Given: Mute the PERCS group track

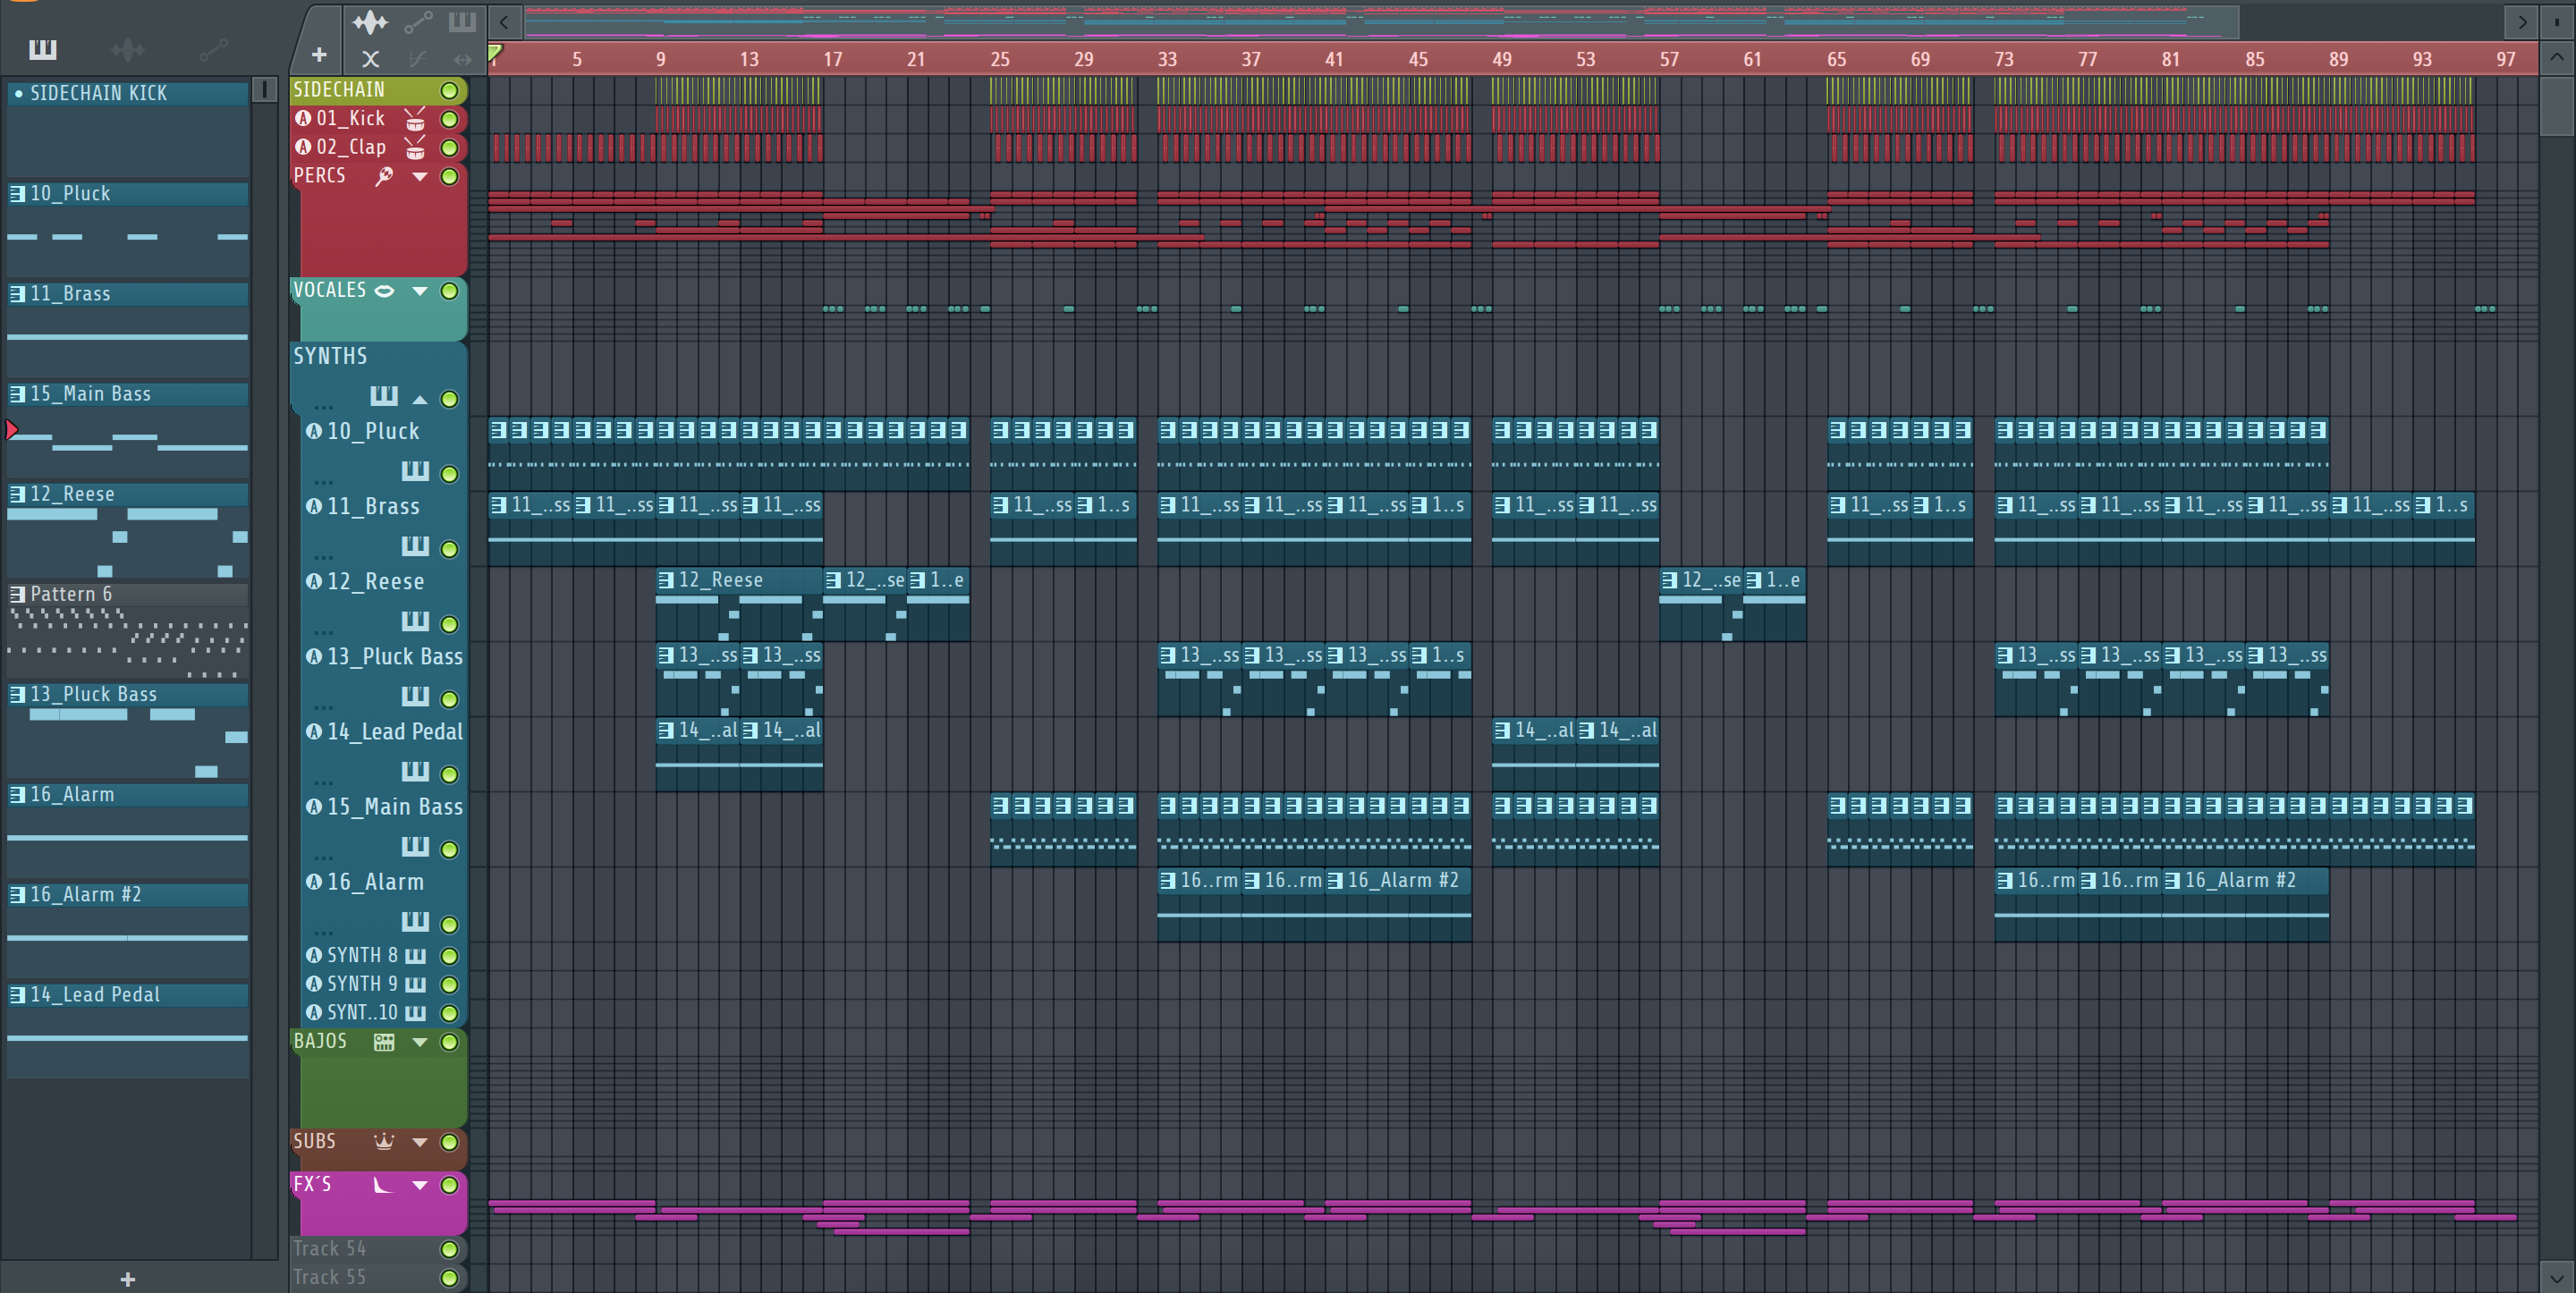Looking at the screenshot, I should coord(449,176).
